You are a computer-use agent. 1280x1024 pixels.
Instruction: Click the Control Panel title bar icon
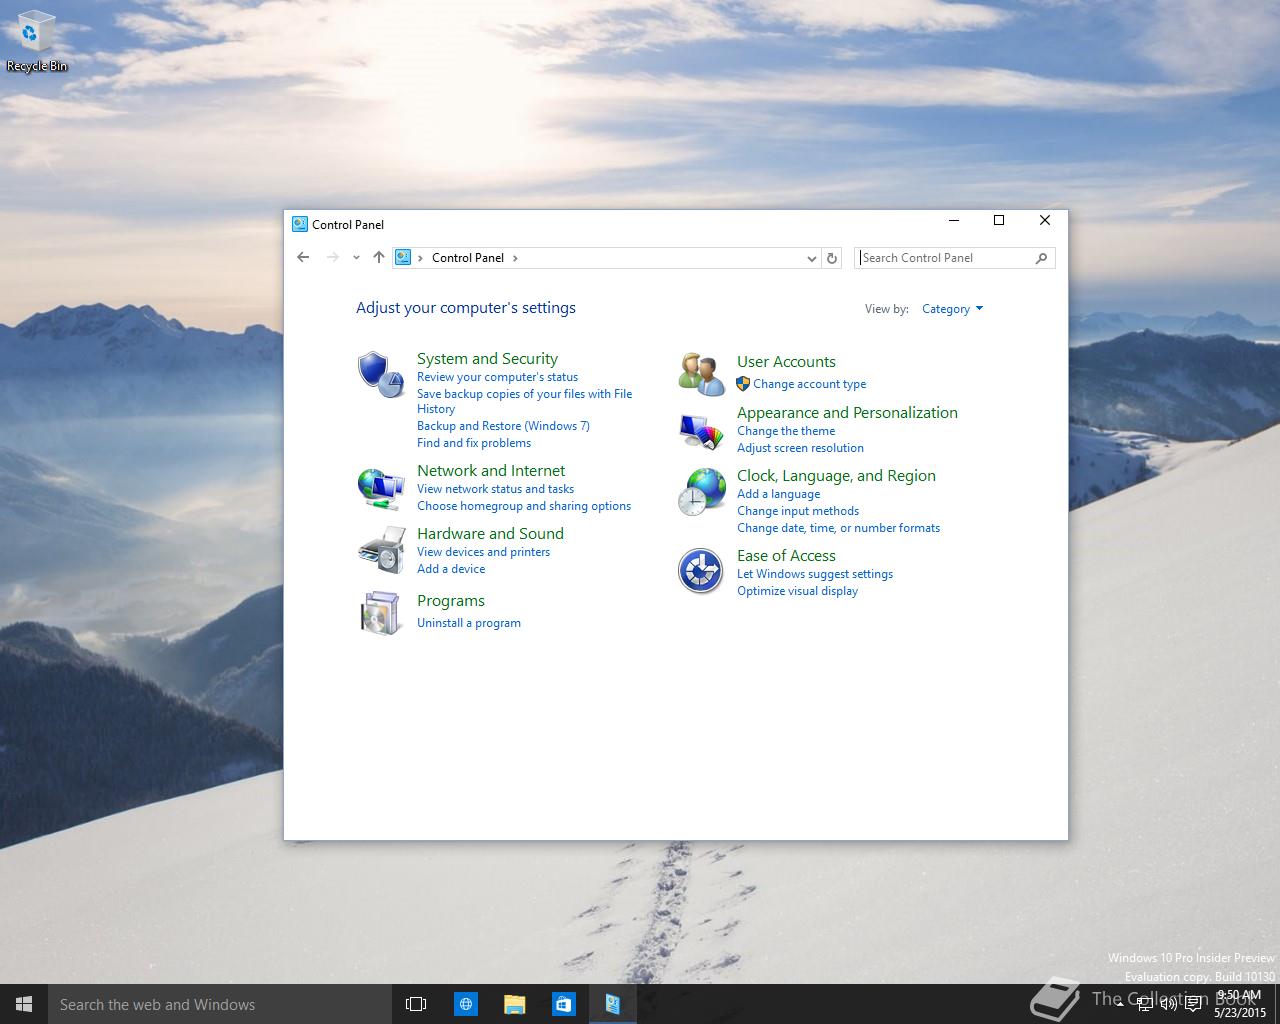299,224
